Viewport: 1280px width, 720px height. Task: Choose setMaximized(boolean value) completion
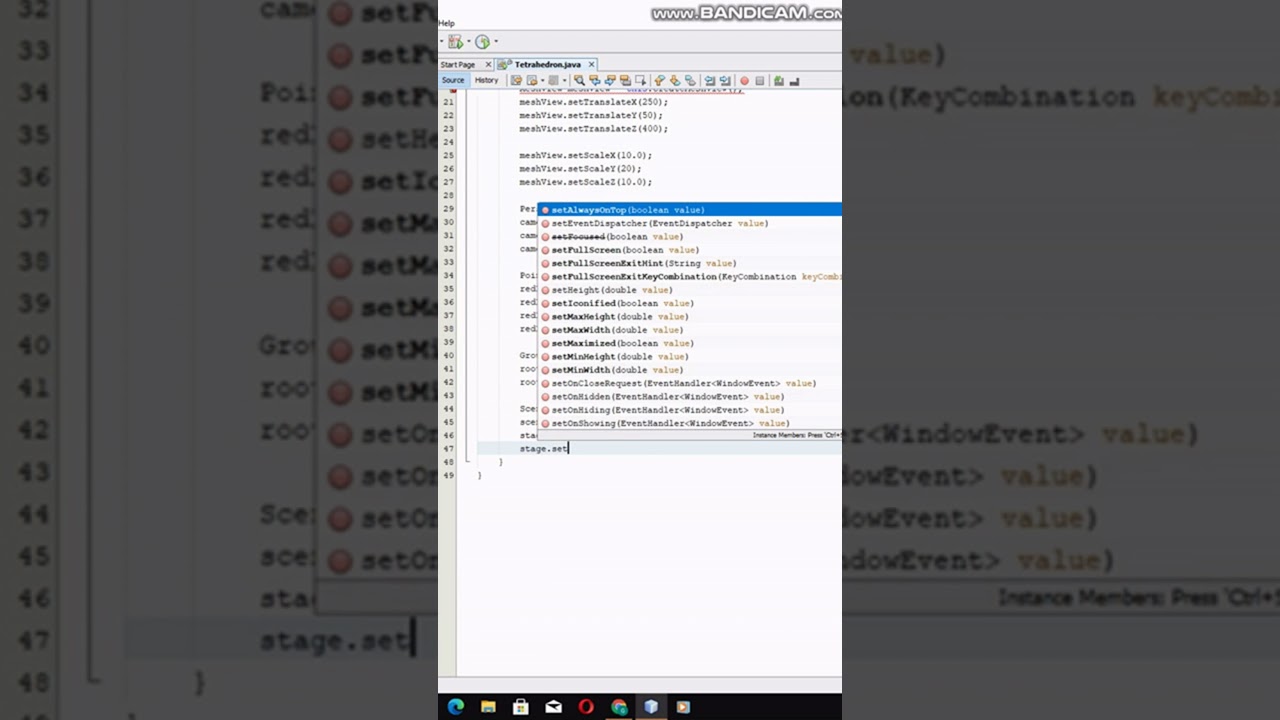690,343
